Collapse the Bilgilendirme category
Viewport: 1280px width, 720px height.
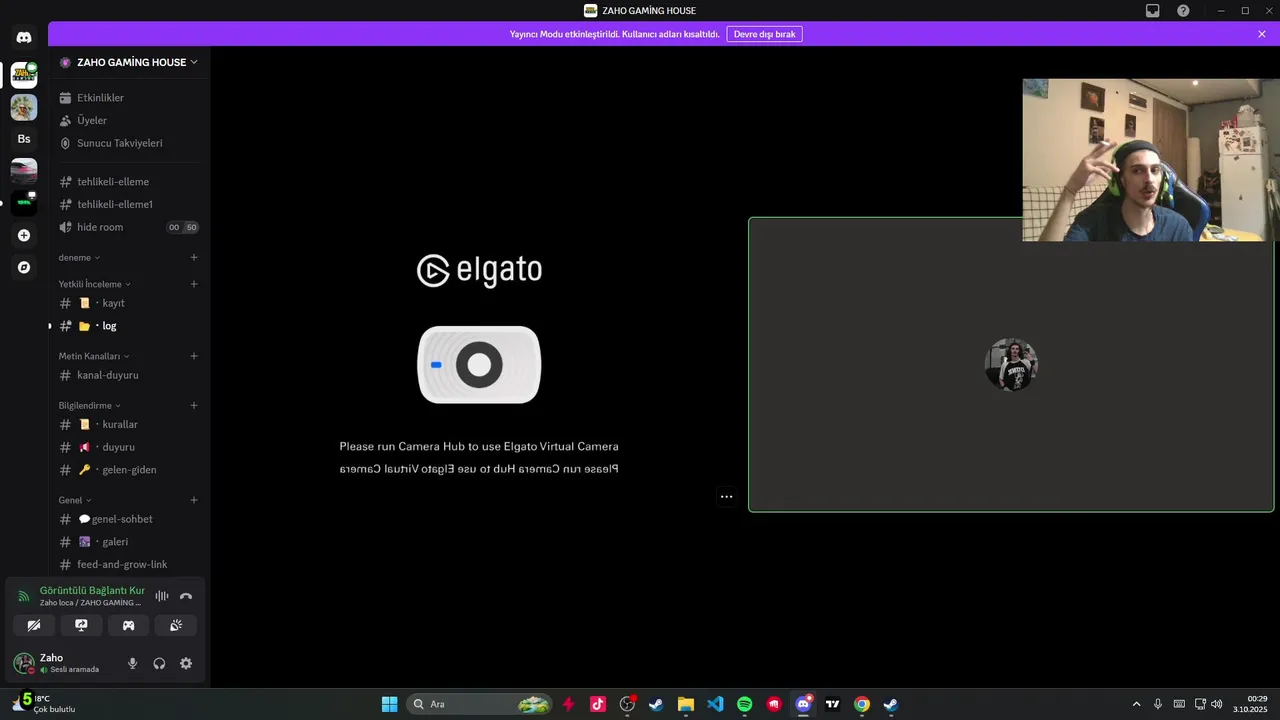coord(90,405)
